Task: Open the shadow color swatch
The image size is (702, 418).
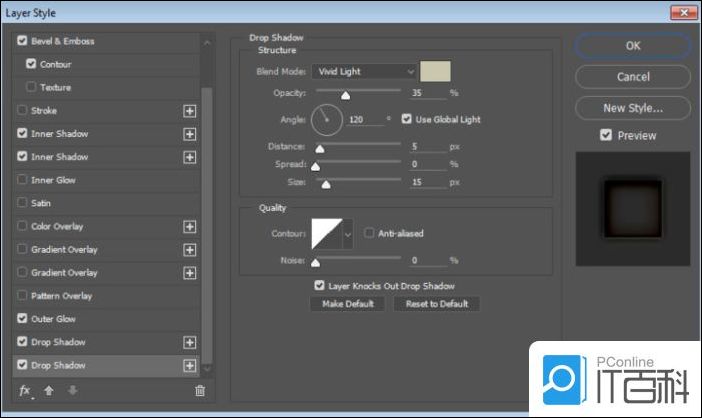Action: (435, 72)
